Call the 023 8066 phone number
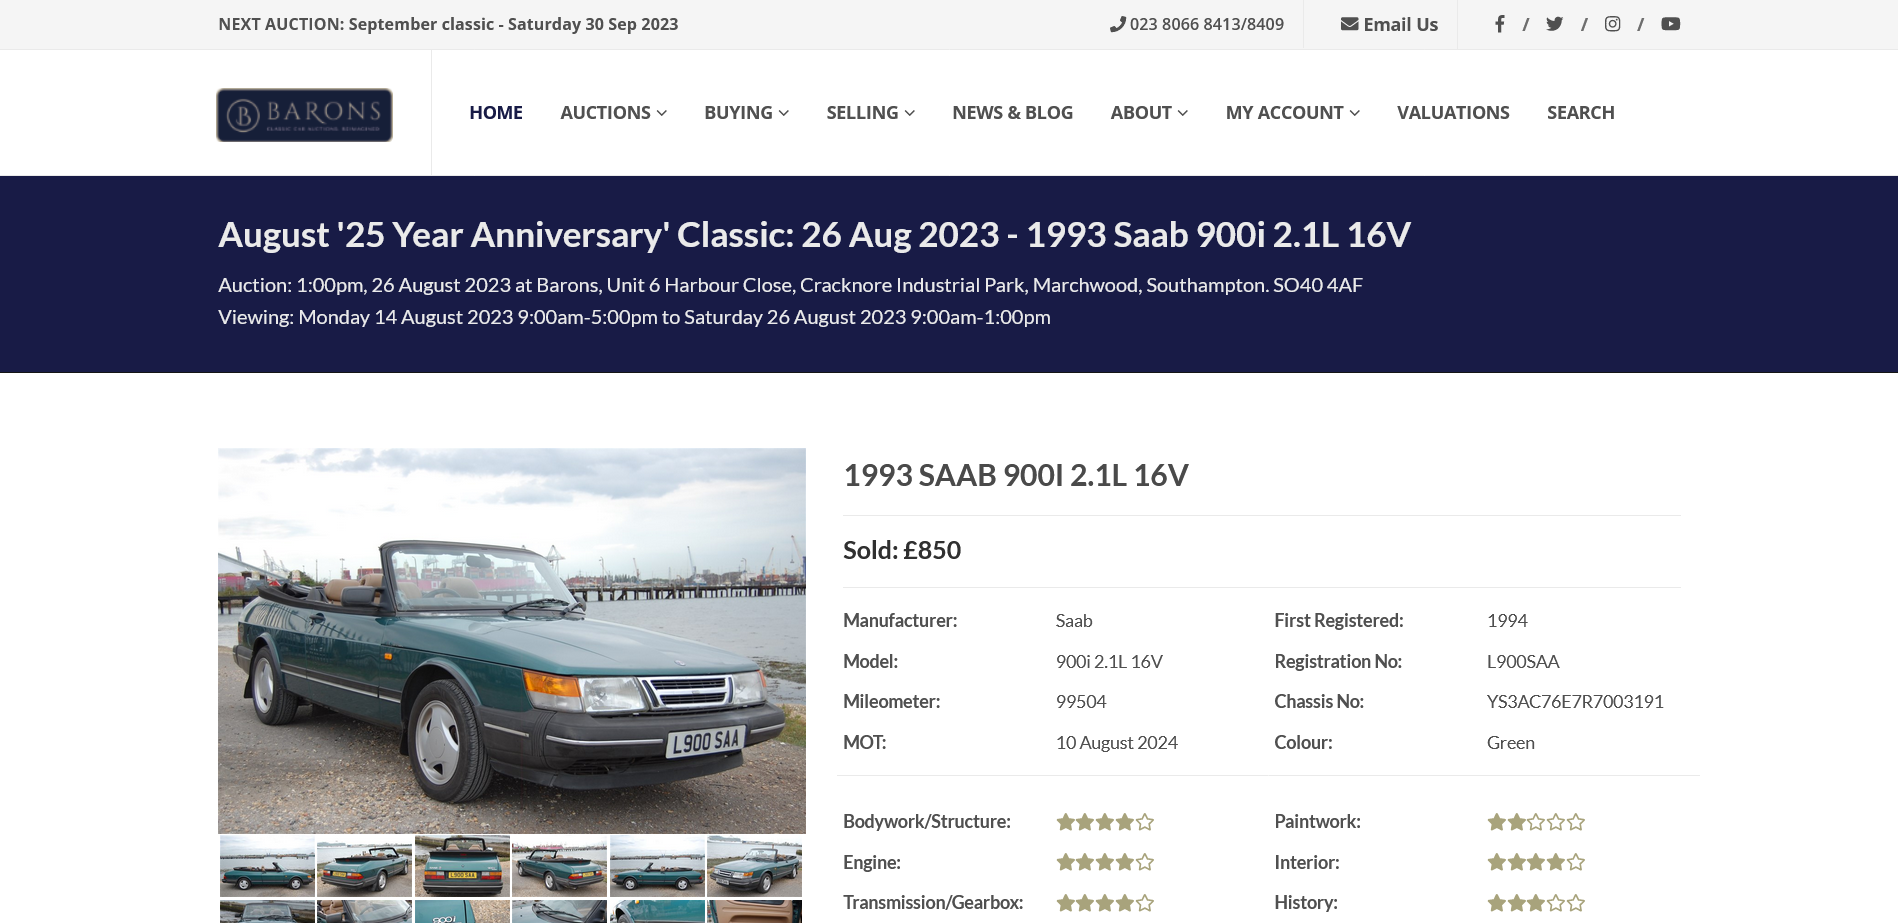 (x=1197, y=24)
